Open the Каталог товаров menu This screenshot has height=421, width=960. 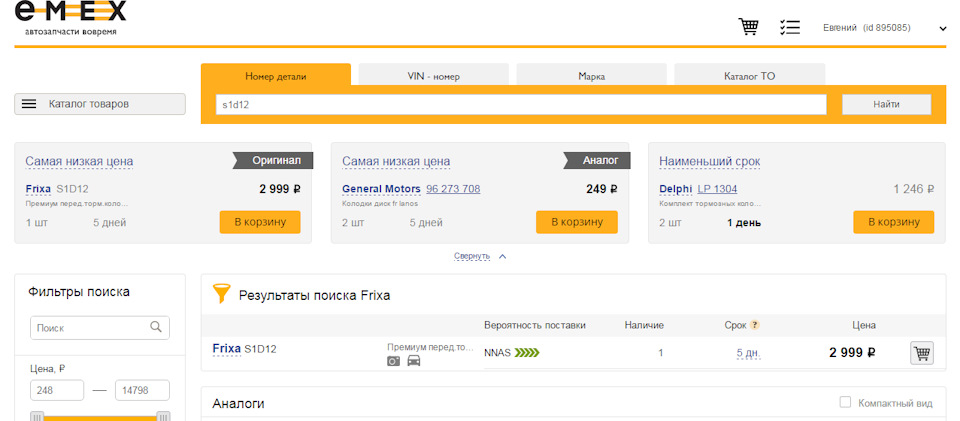(100, 104)
